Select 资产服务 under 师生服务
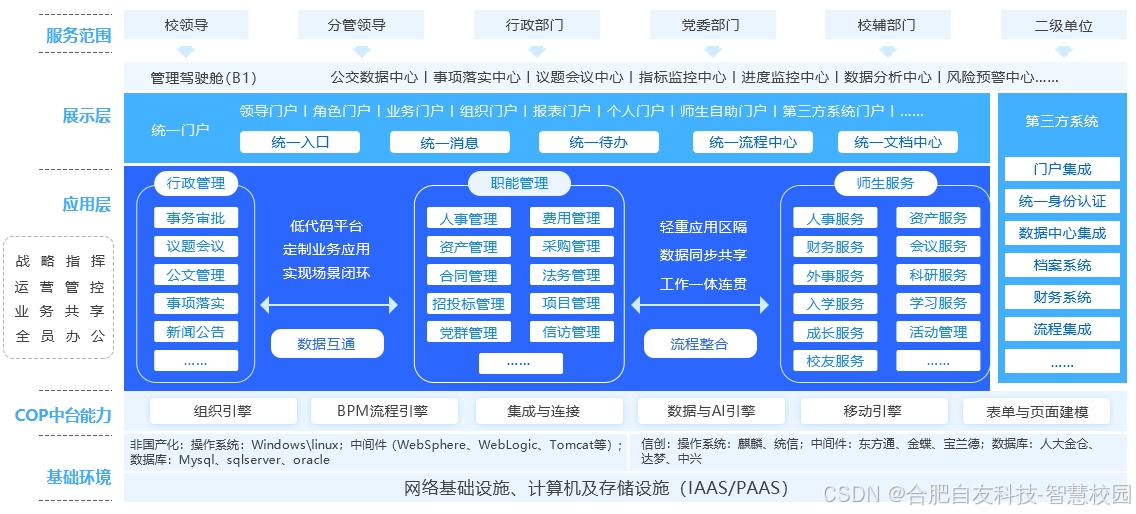Image resolution: width=1136 pixels, height=514 pixels. click(x=938, y=217)
